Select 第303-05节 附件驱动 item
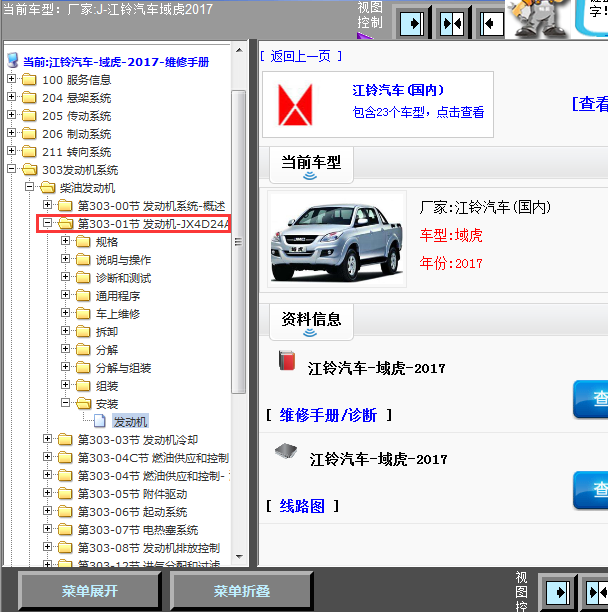 (x=132, y=494)
